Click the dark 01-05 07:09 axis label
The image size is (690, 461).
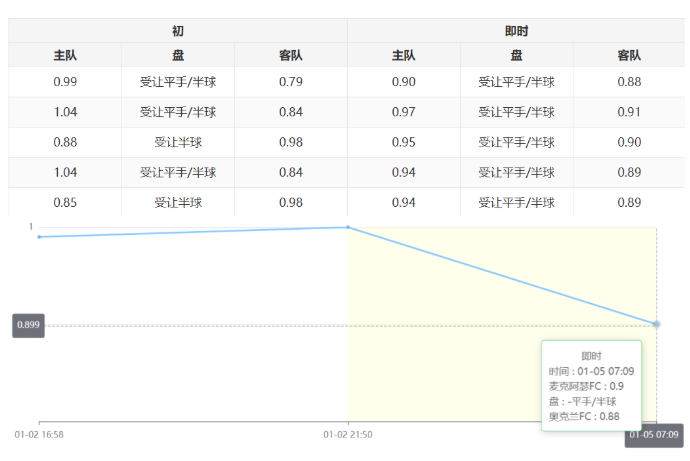click(653, 435)
